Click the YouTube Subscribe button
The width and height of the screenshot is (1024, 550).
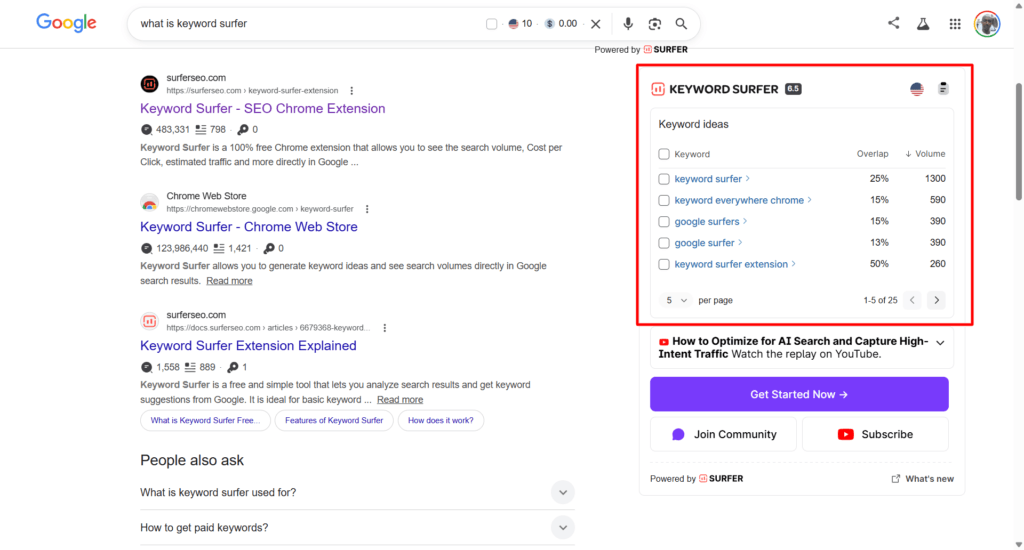coord(875,434)
